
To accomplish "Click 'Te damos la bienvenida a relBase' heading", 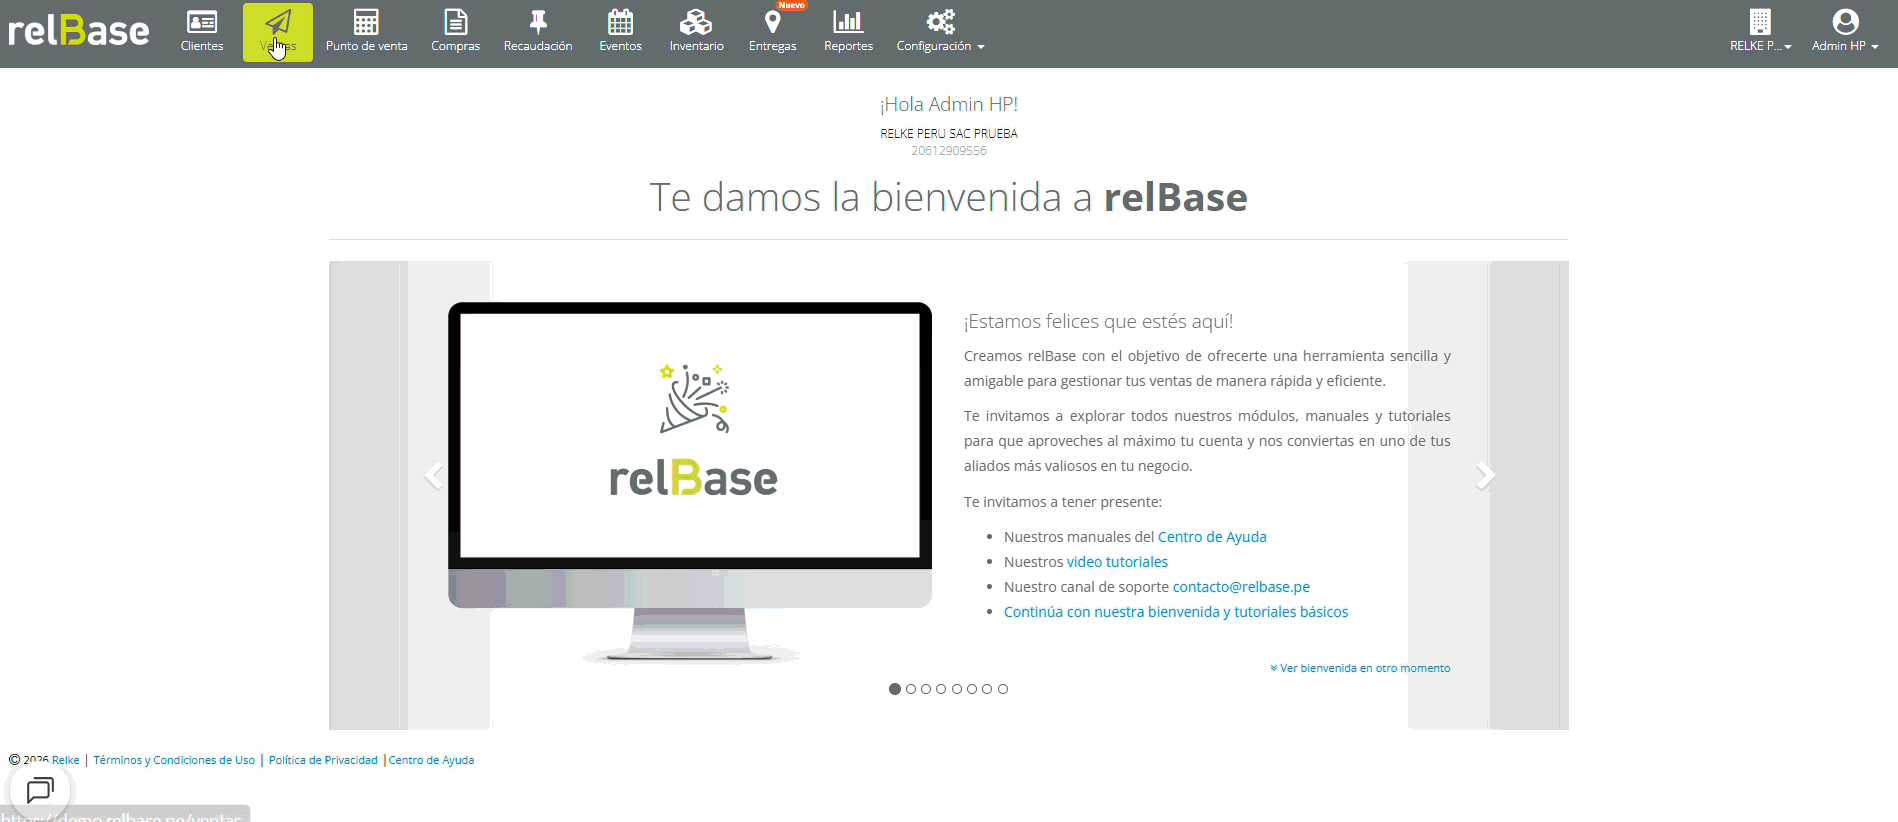I will 949,197.
